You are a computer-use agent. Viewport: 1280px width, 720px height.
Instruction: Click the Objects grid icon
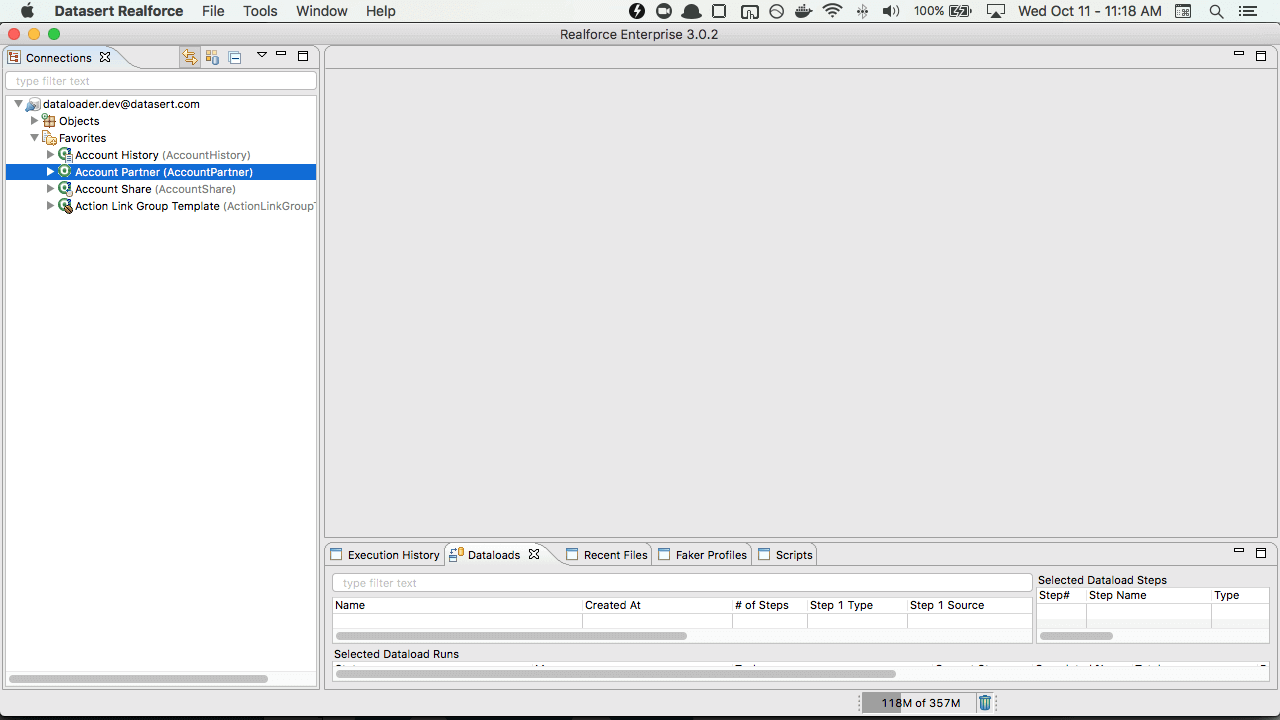pyautogui.click(x=49, y=121)
